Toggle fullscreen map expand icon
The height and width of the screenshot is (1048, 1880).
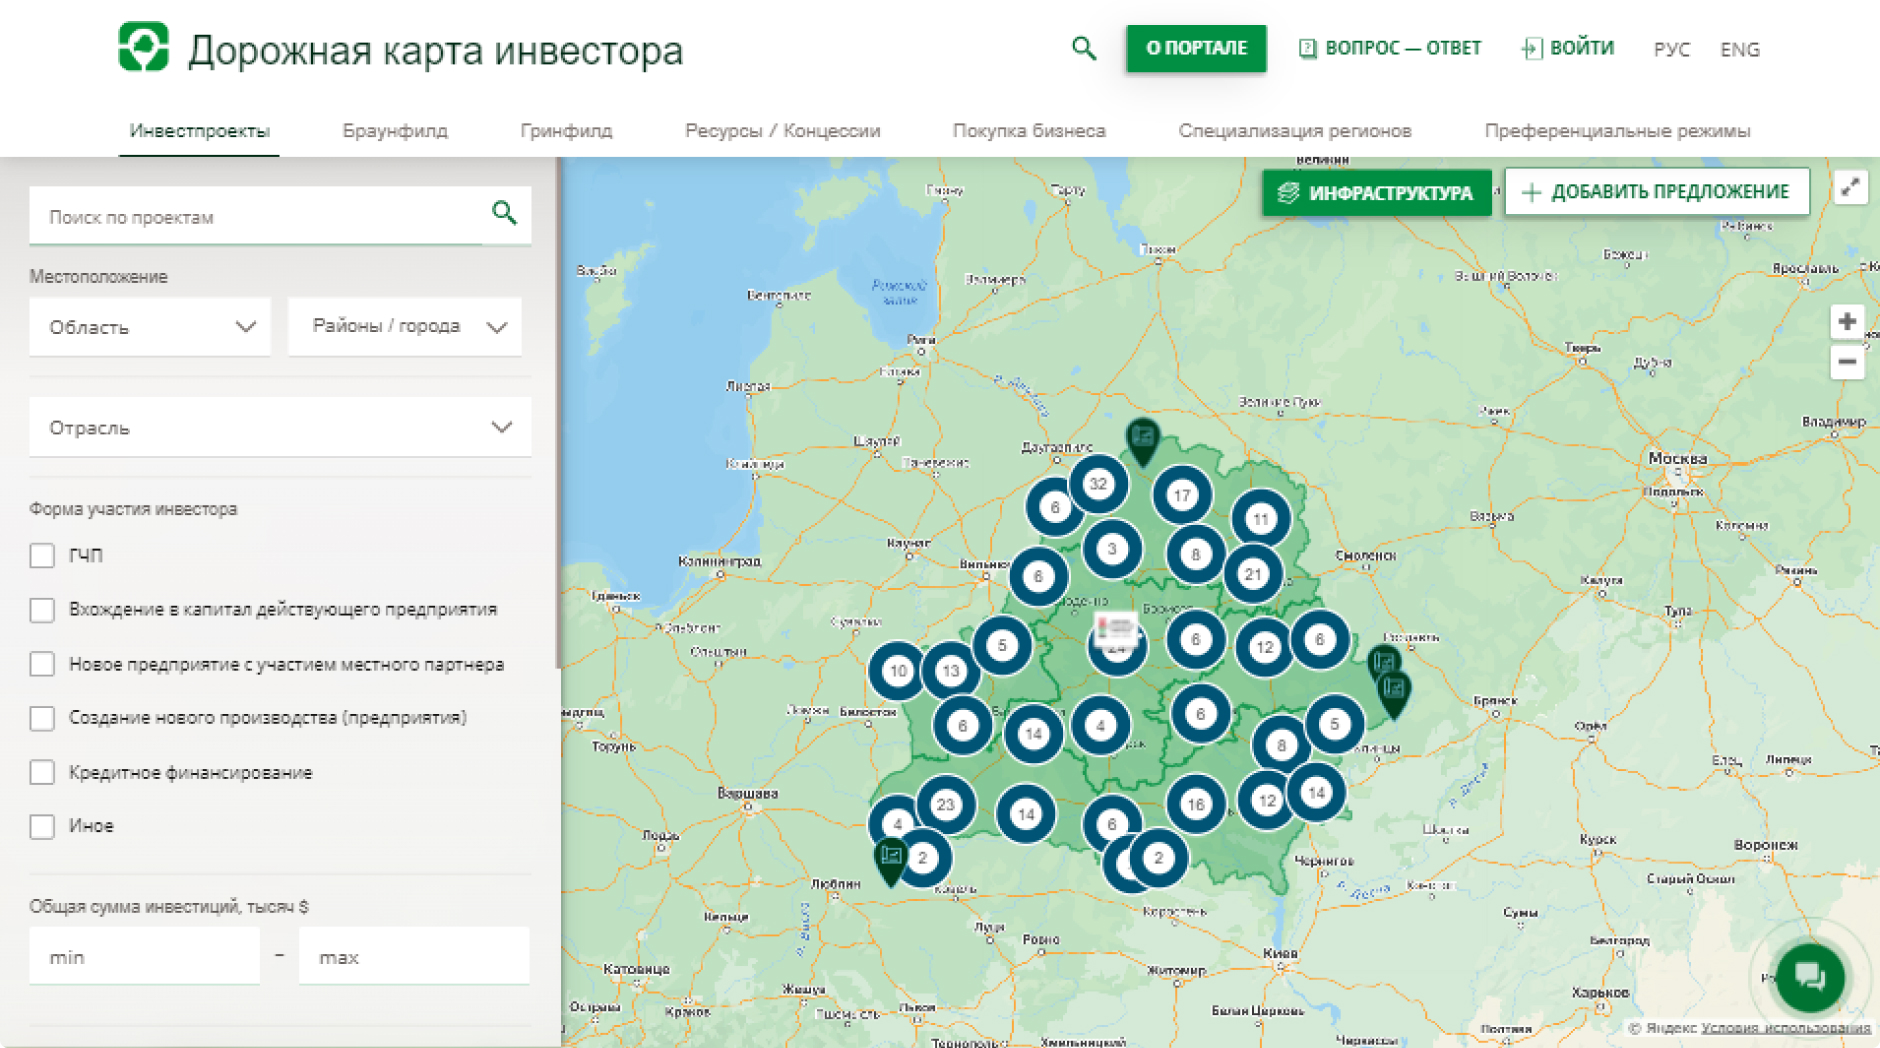click(x=1850, y=187)
